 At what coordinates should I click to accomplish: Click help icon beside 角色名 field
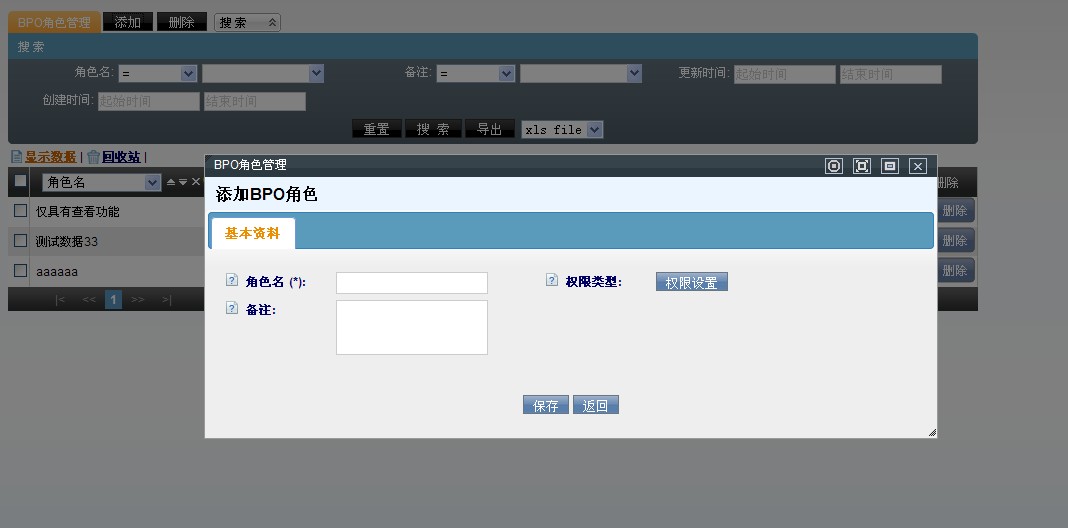click(x=232, y=281)
